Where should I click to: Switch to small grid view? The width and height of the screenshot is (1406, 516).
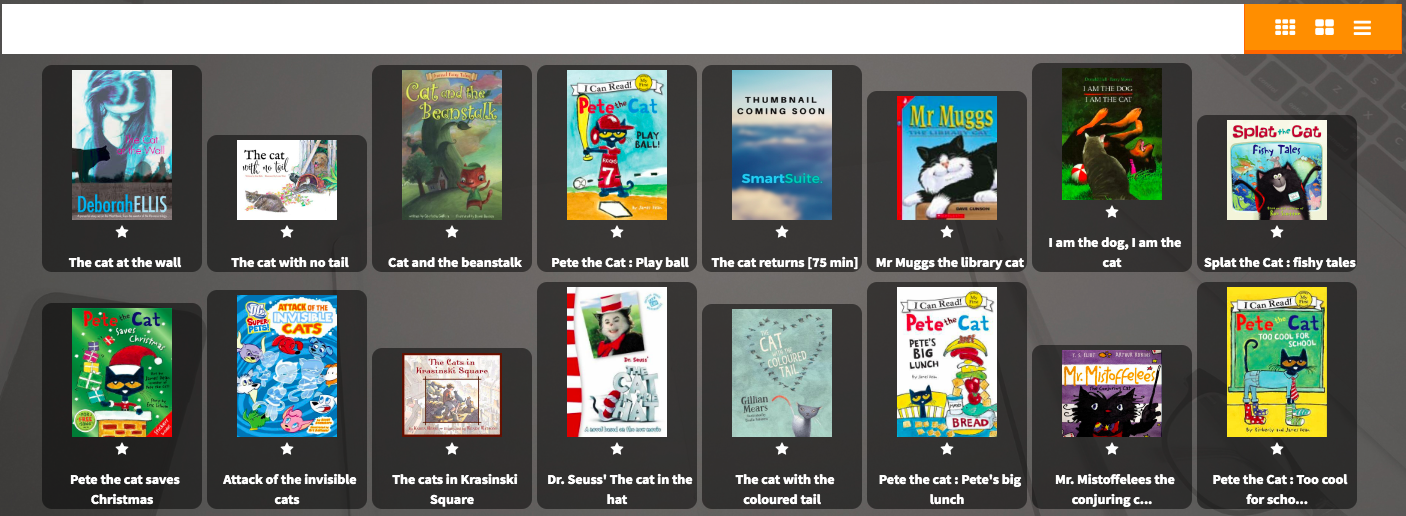tap(1285, 28)
